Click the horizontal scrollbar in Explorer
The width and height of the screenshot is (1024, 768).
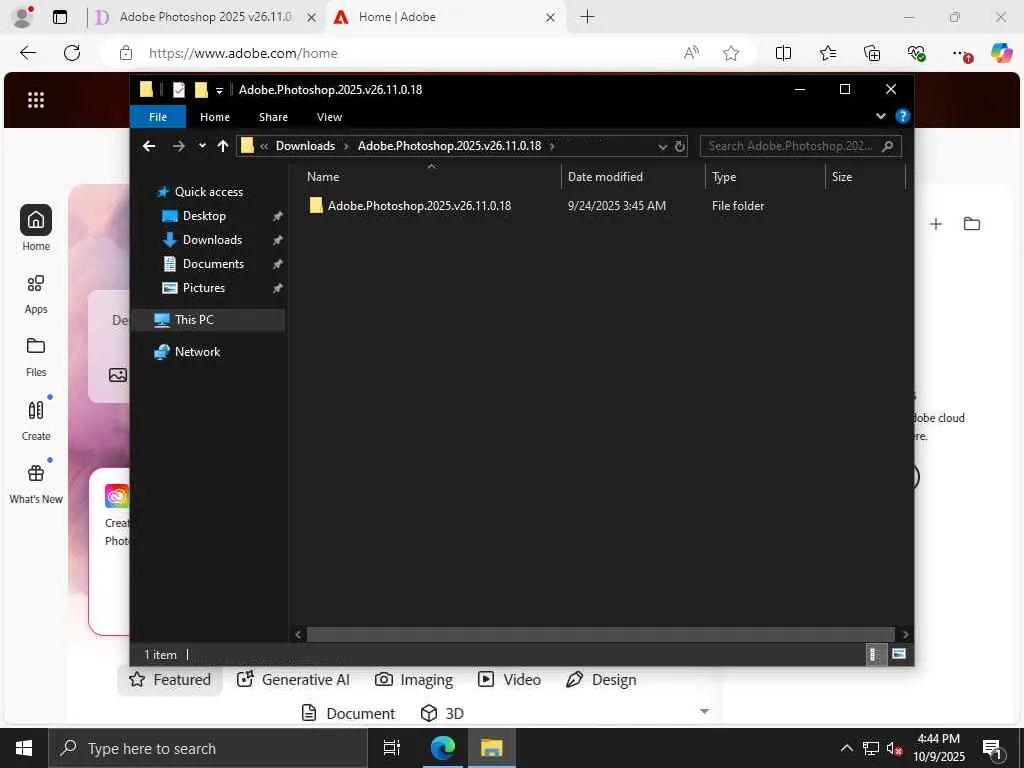600,634
